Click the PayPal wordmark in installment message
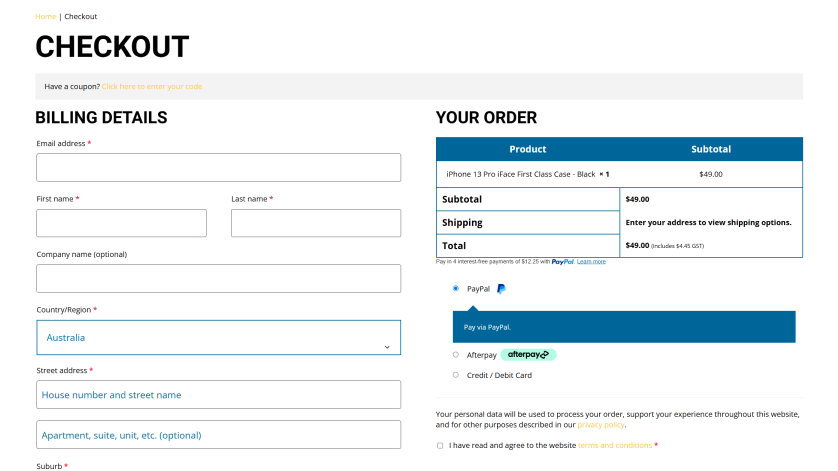The image size is (838, 471). coord(563,261)
